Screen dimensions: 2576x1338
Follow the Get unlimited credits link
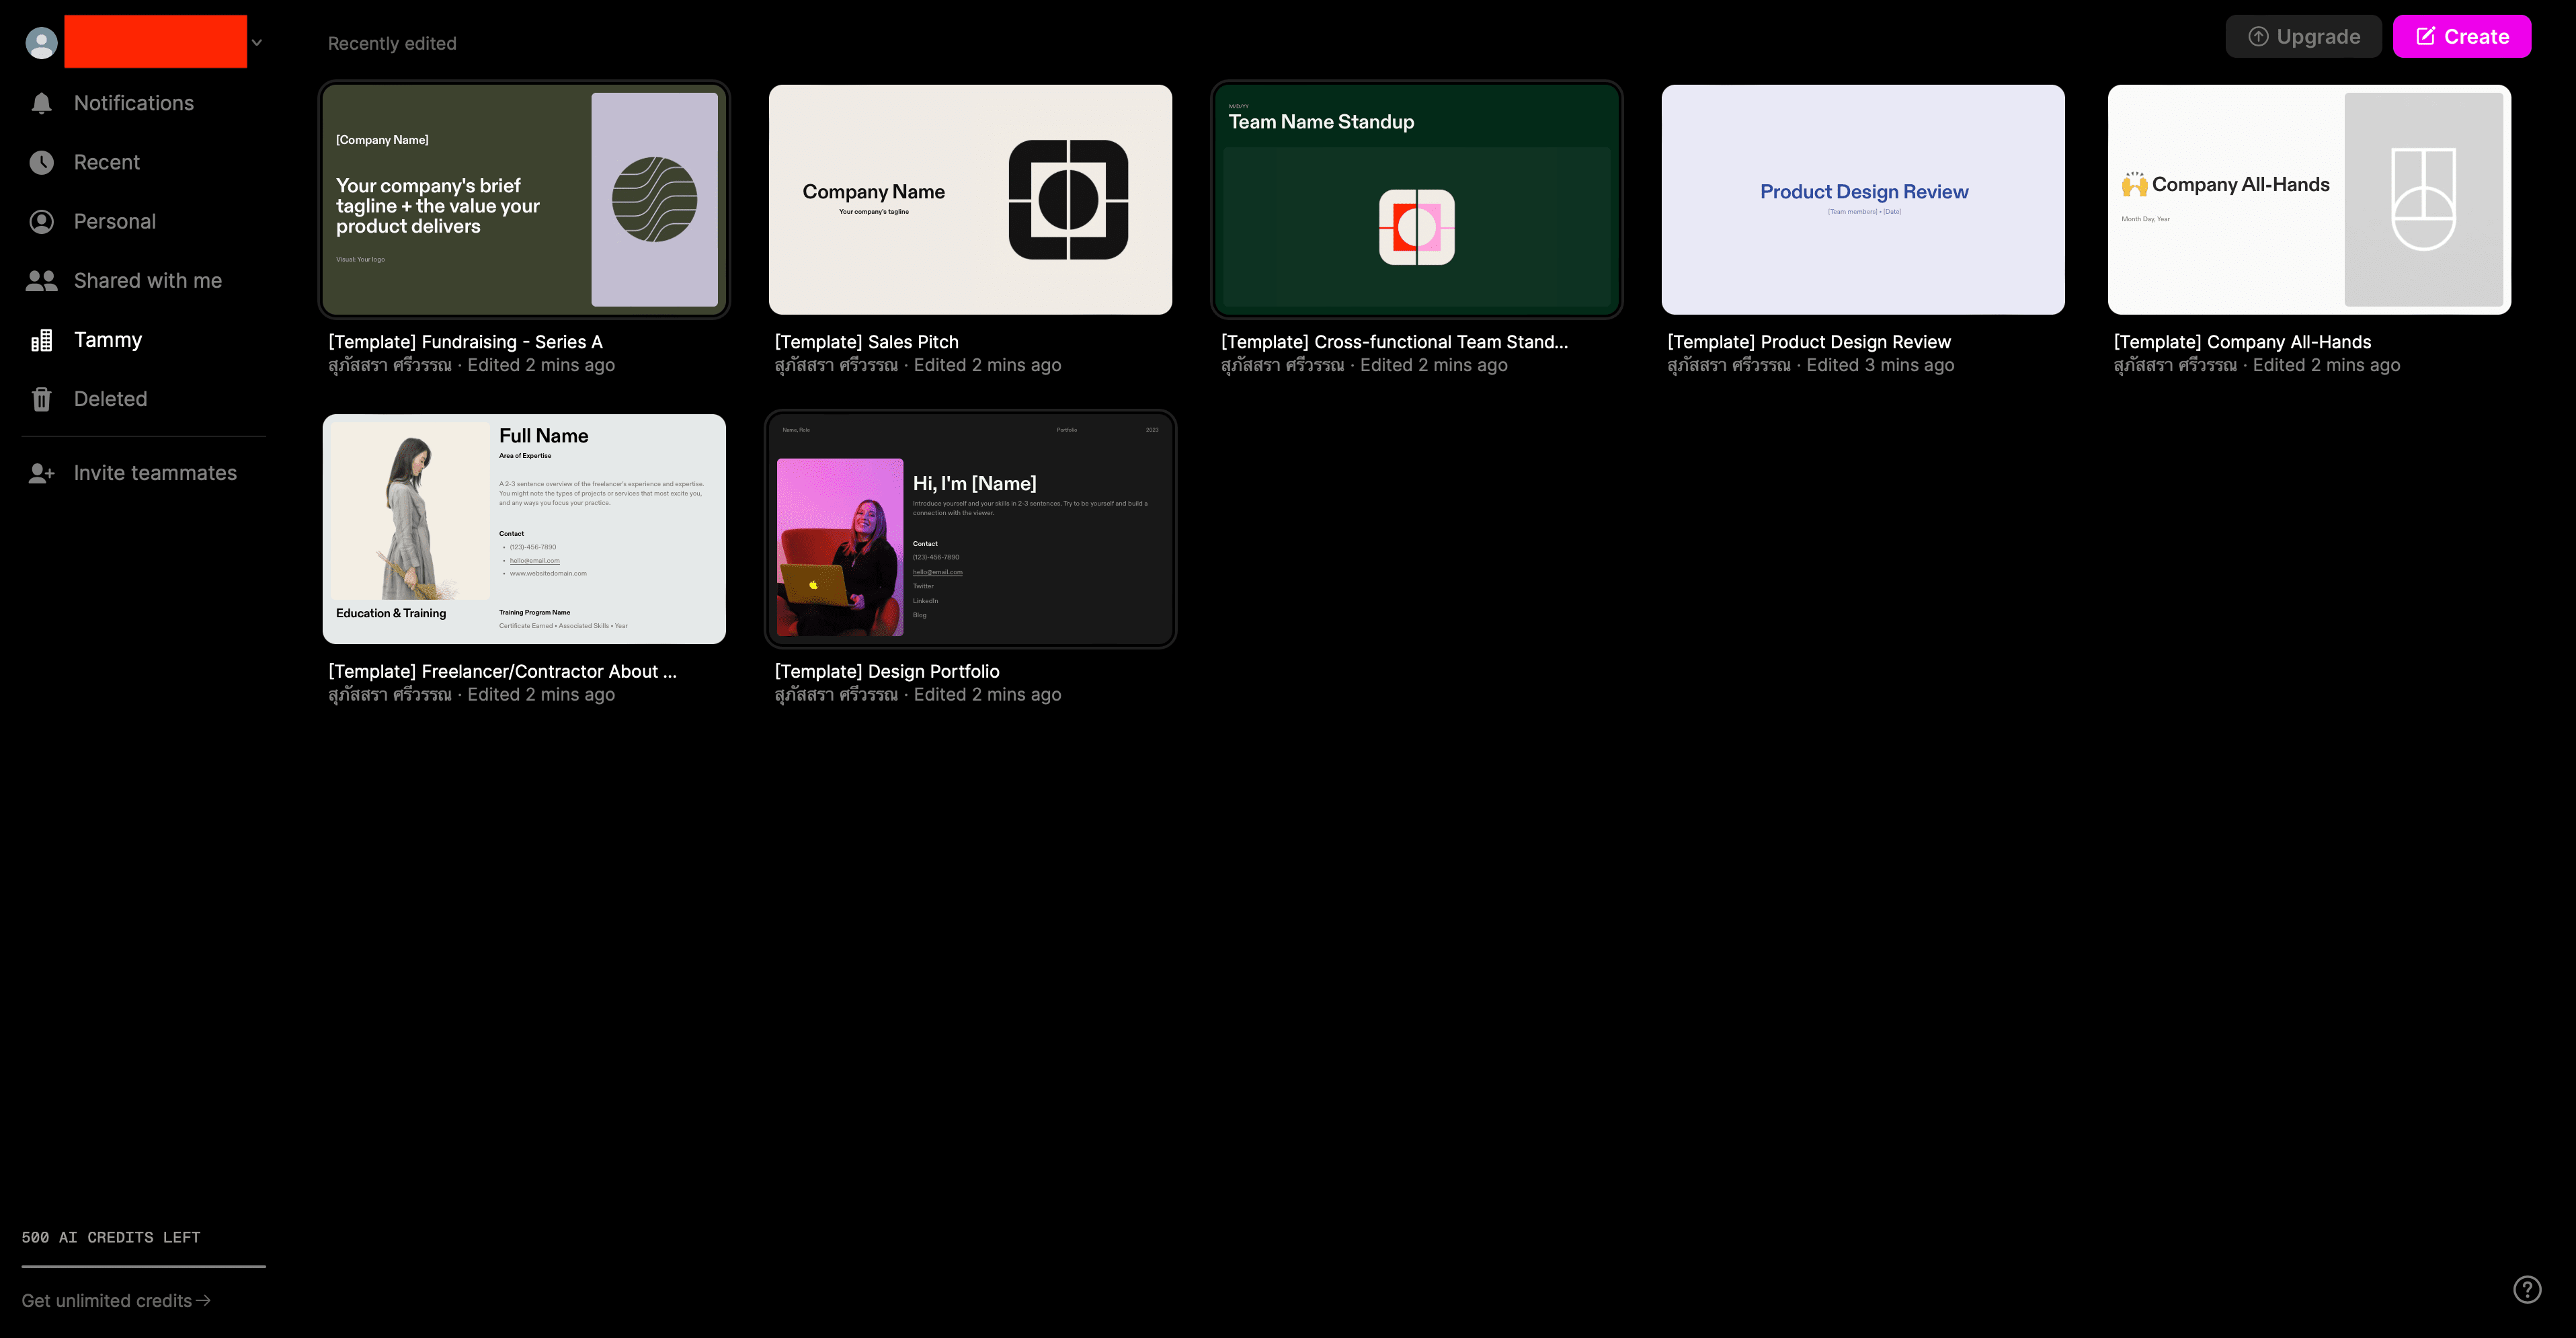pos(116,1300)
